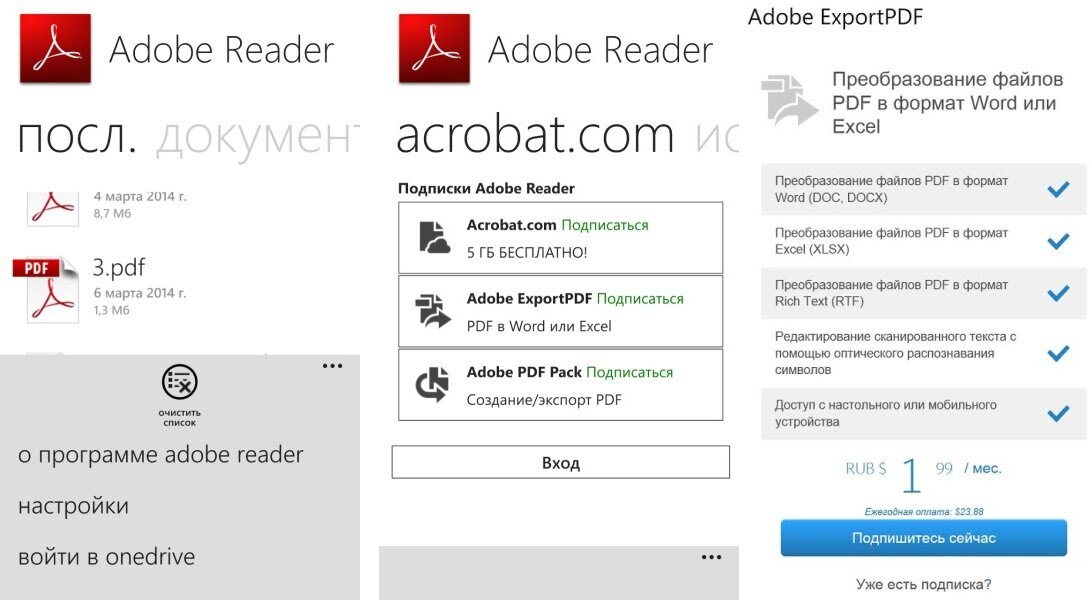Open the three-dots menu in acrobat.com screen
The width and height of the screenshot is (1090, 600).
pos(711,557)
